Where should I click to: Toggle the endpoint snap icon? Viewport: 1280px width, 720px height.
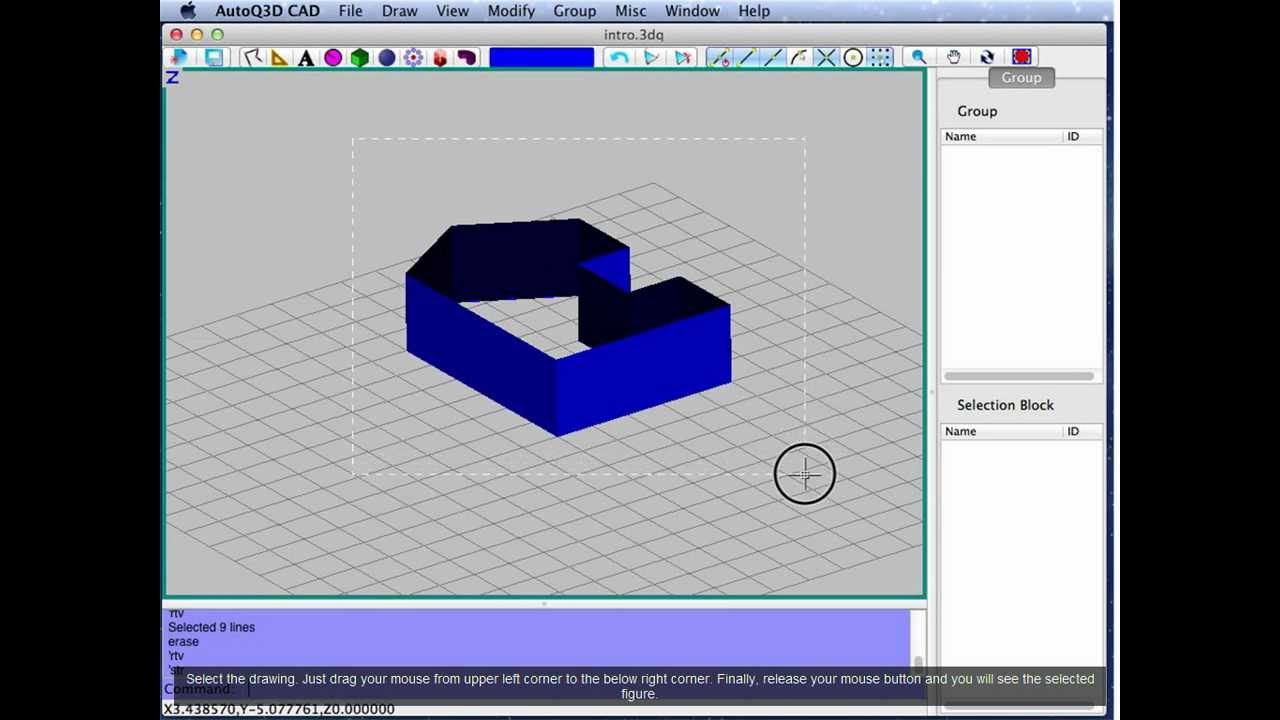point(718,58)
